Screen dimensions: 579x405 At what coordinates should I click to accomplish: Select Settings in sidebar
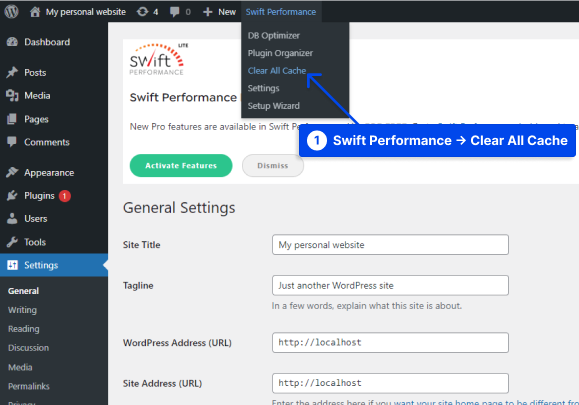pos(54,265)
